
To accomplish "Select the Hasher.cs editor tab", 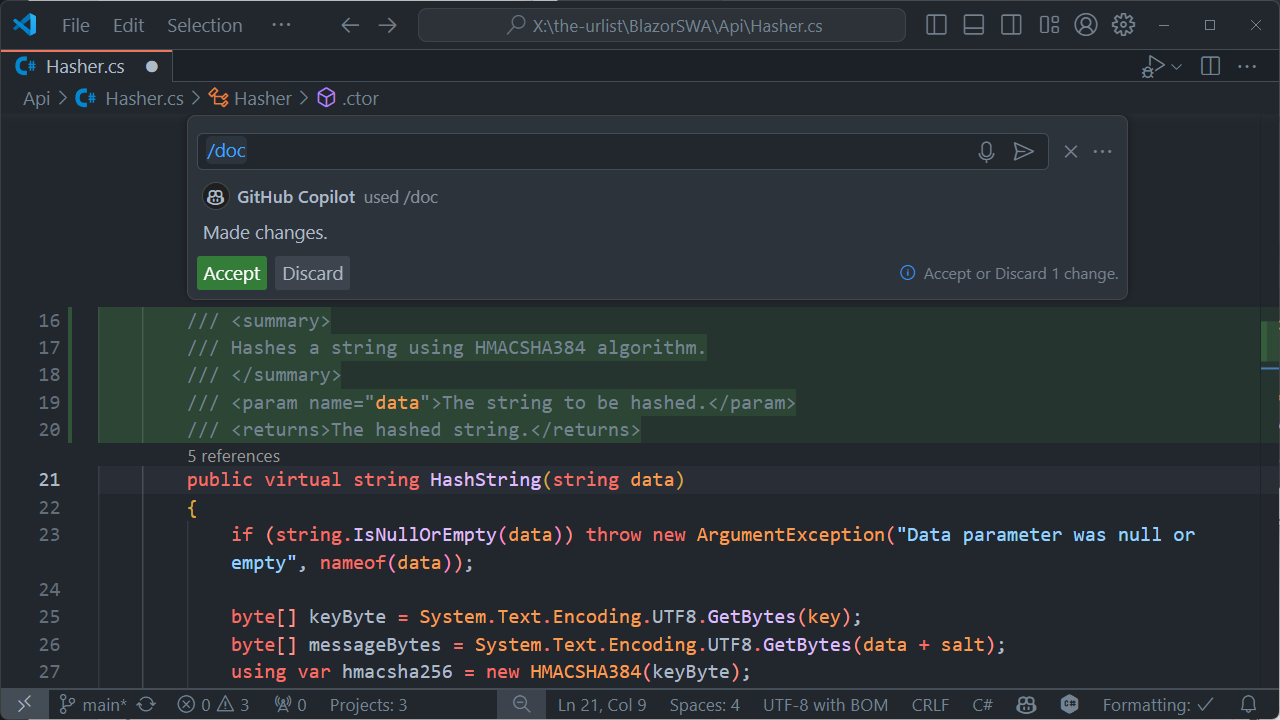I will coord(85,66).
